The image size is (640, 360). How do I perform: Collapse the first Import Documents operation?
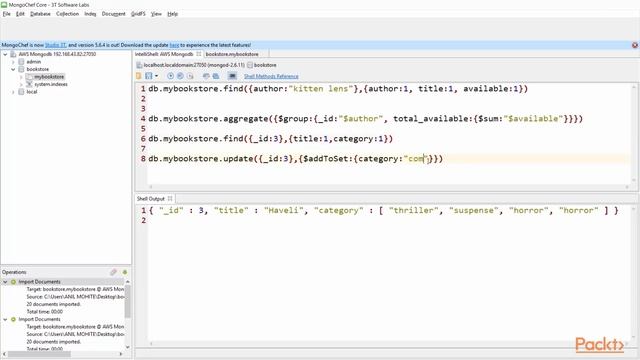coord(5,282)
